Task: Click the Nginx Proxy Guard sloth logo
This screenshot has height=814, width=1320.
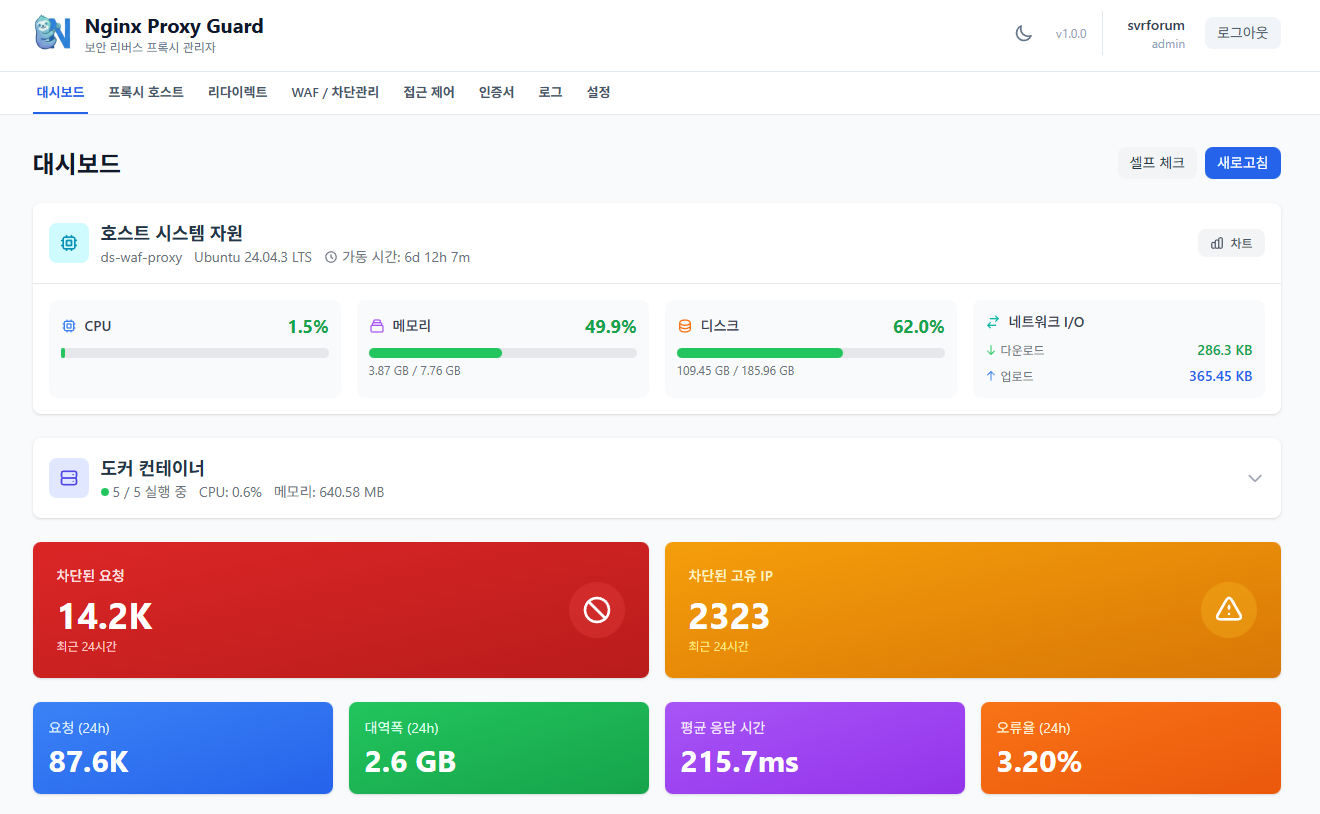Action: click(53, 33)
